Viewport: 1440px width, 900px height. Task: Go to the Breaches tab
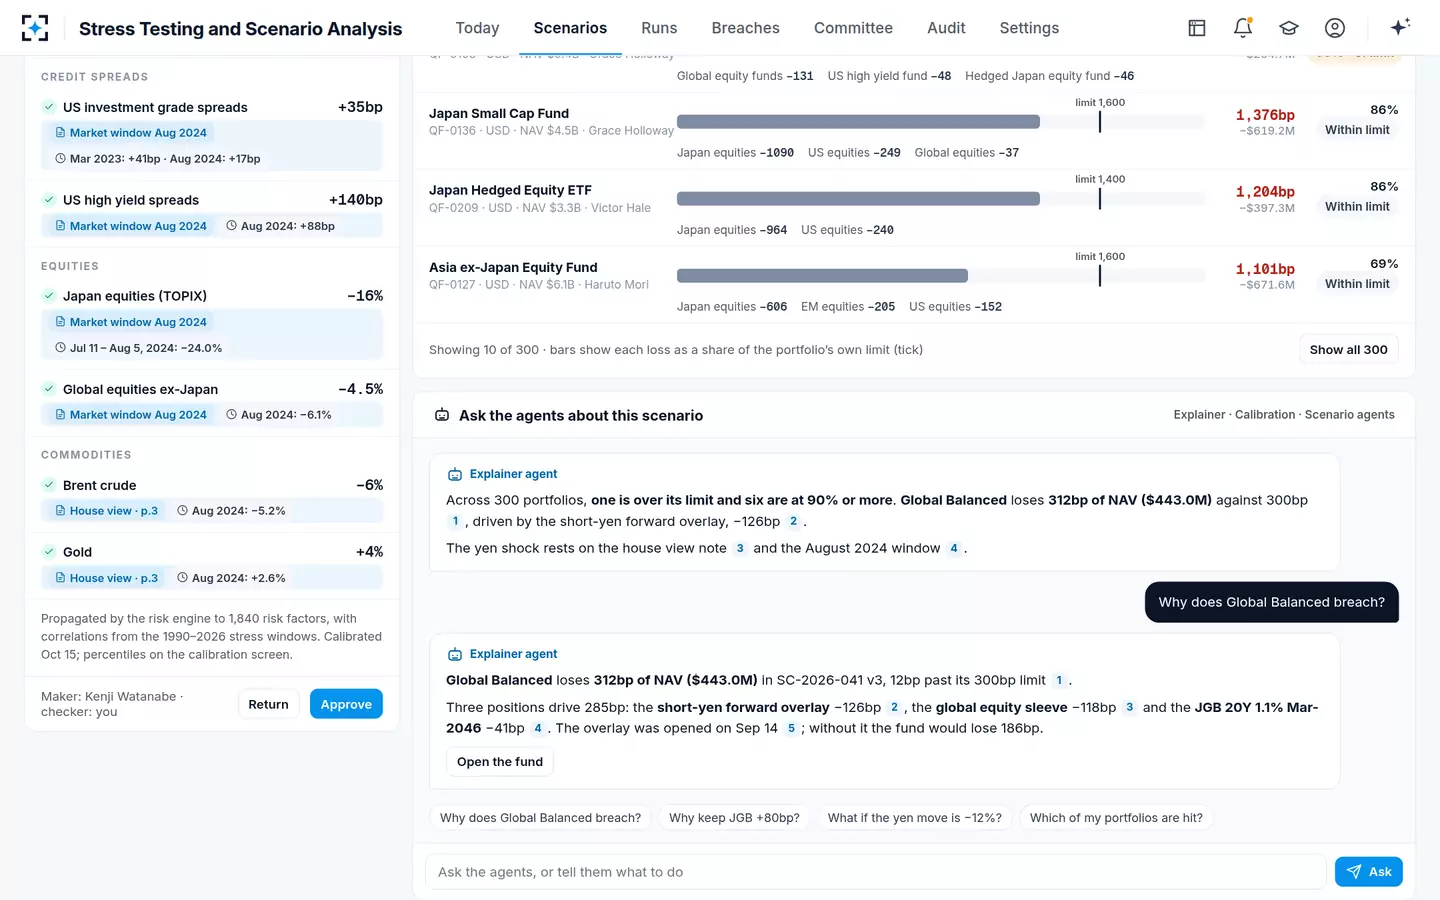click(745, 28)
